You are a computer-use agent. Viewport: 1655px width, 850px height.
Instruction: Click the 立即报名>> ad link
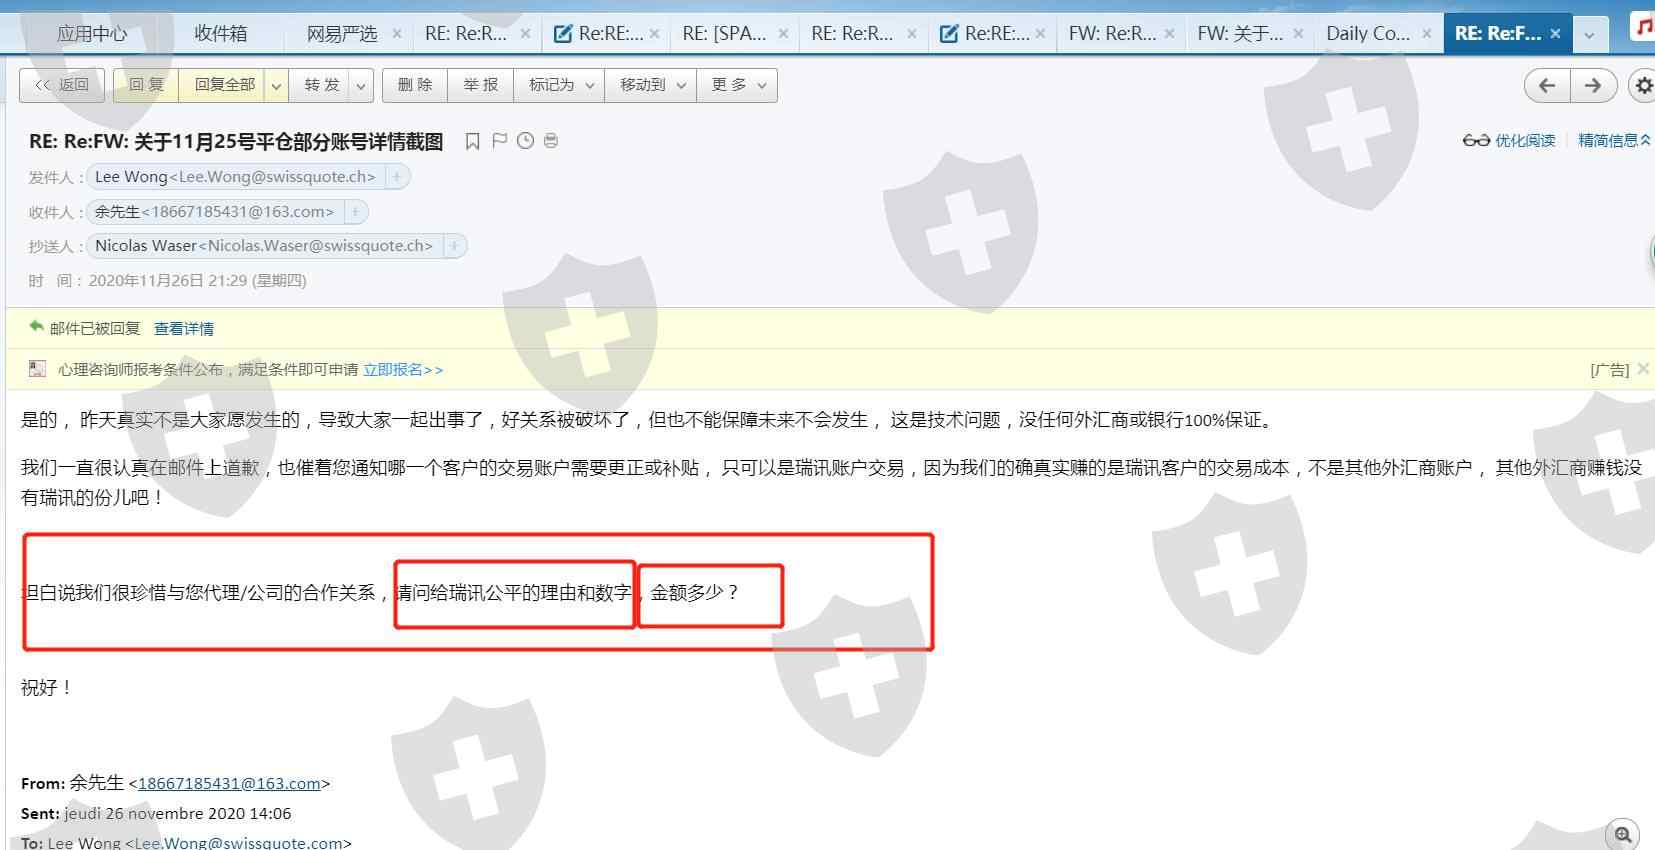point(403,370)
